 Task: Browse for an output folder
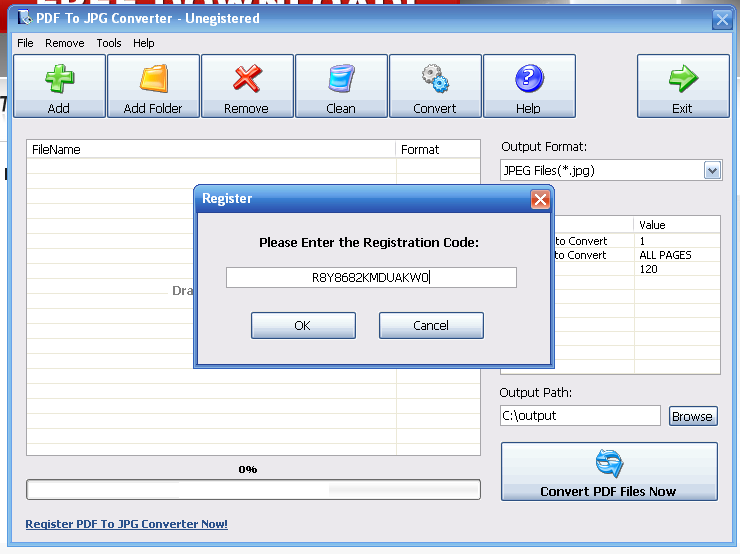[693, 416]
